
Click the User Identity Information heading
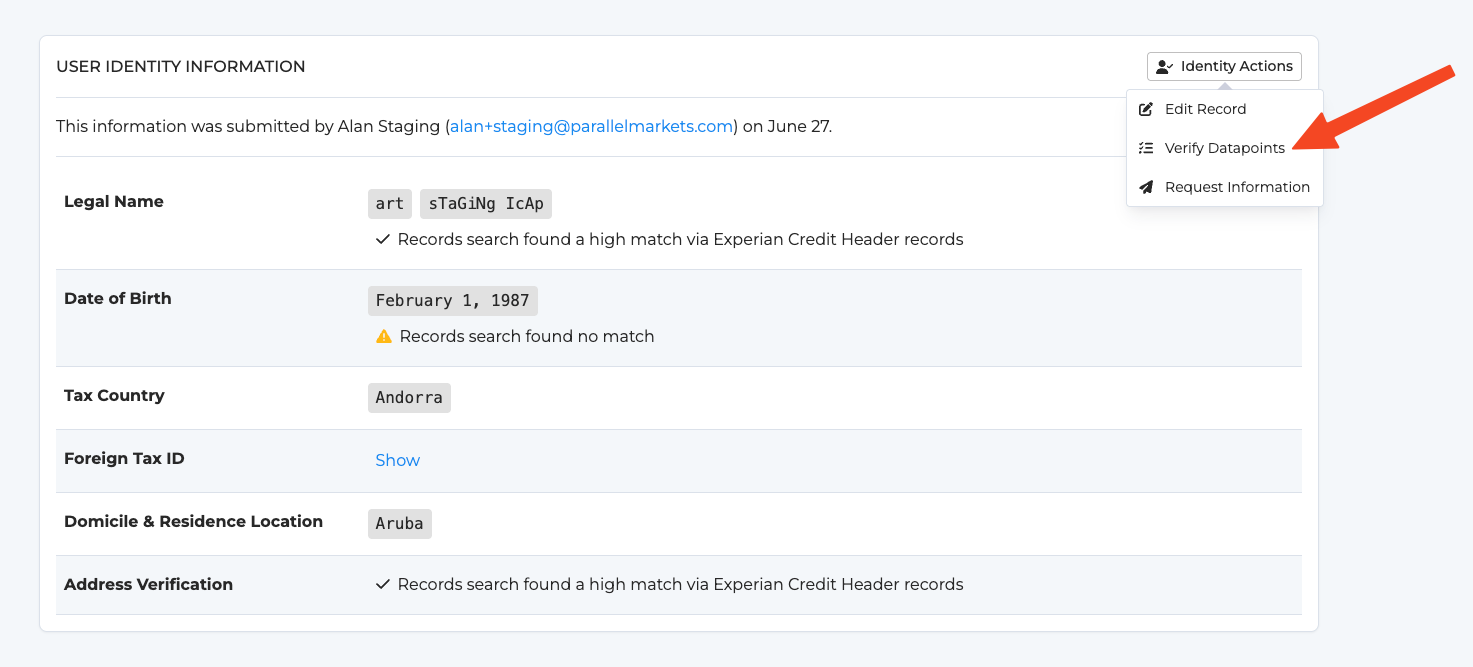pyautogui.click(x=181, y=66)
